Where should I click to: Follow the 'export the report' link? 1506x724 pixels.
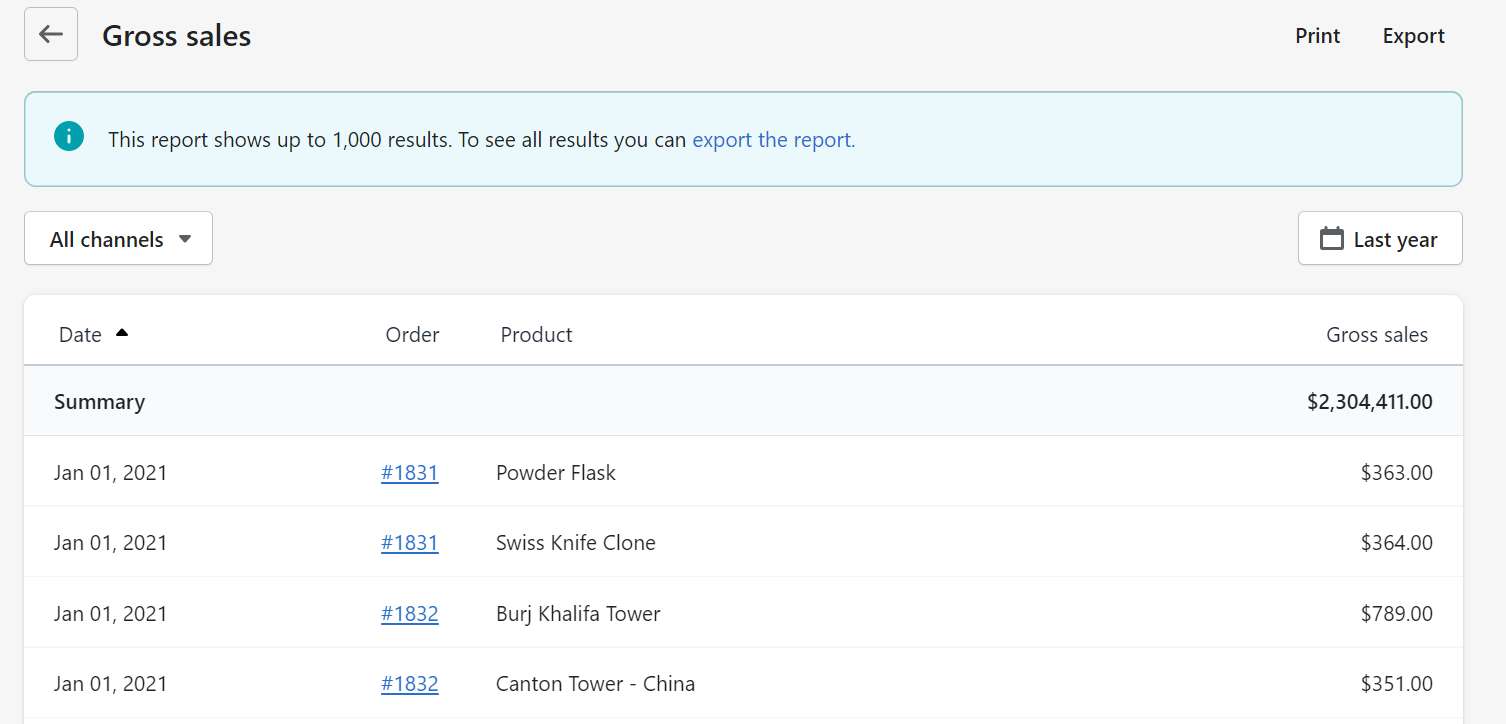click(x=774, y=140)
